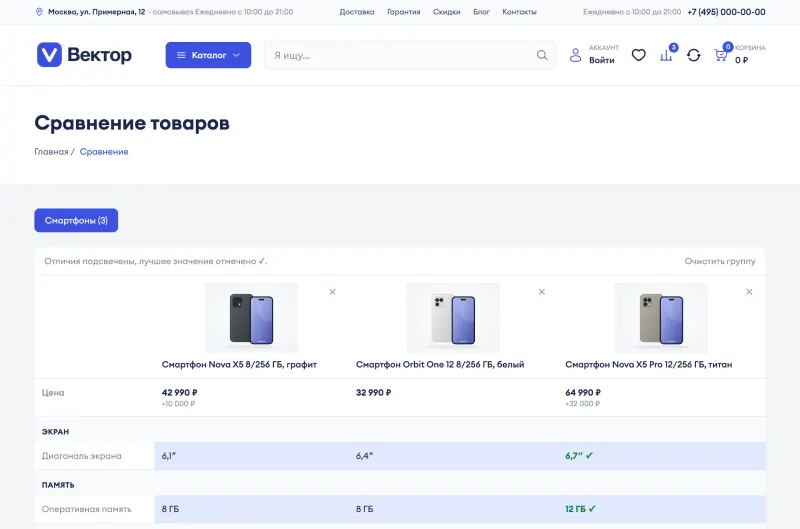Click the 12 ГБ best memory value
Viewport: 800px width, 529px height.
(580, 509)
